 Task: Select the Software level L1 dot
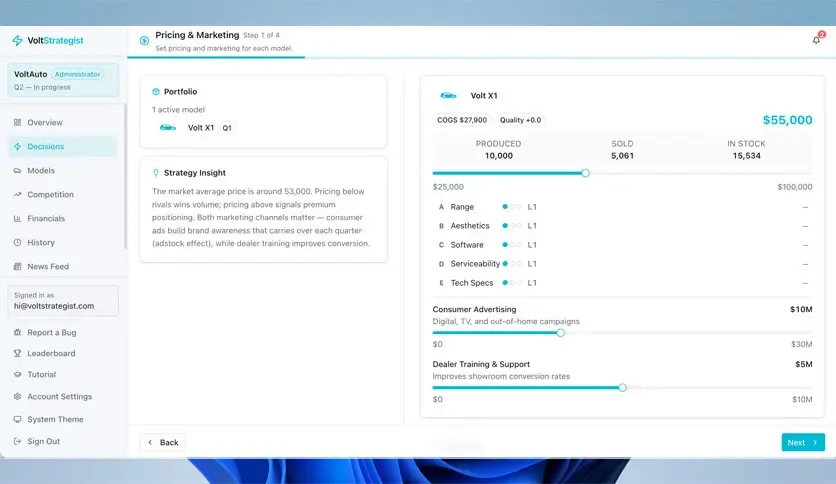[x=505, y=245]
